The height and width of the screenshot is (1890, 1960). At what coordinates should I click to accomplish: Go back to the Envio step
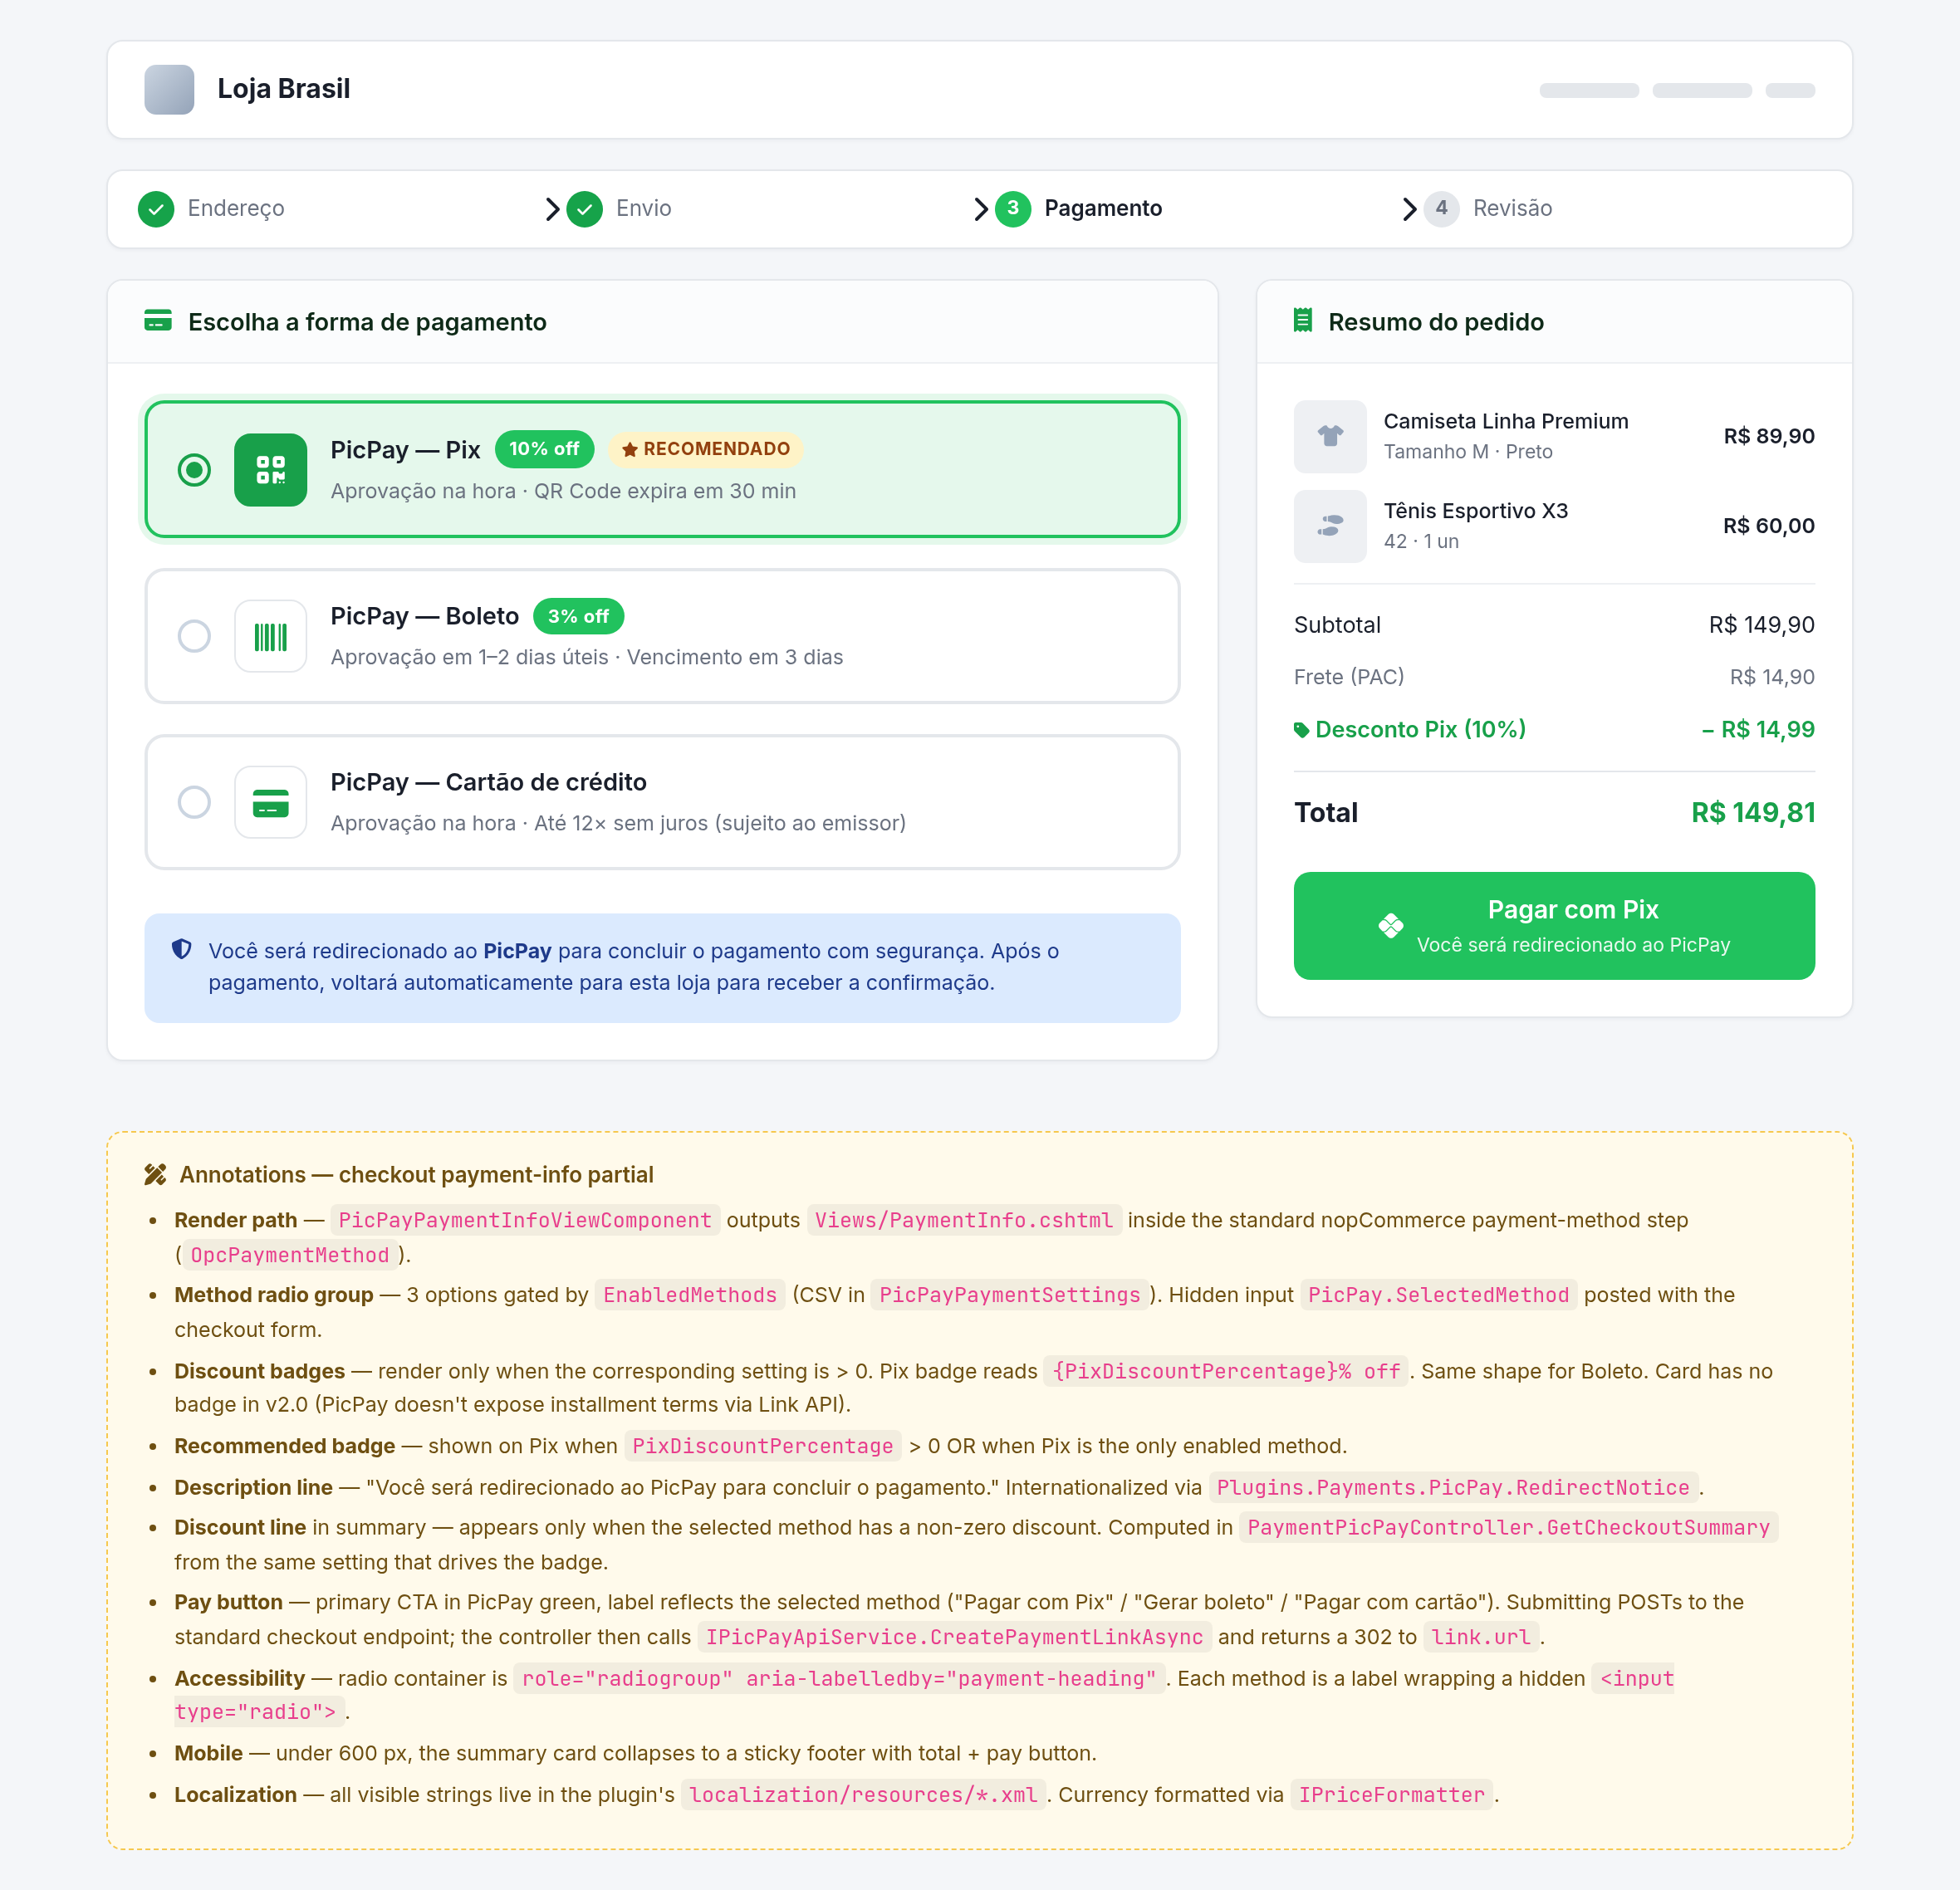tap(644, 208)
